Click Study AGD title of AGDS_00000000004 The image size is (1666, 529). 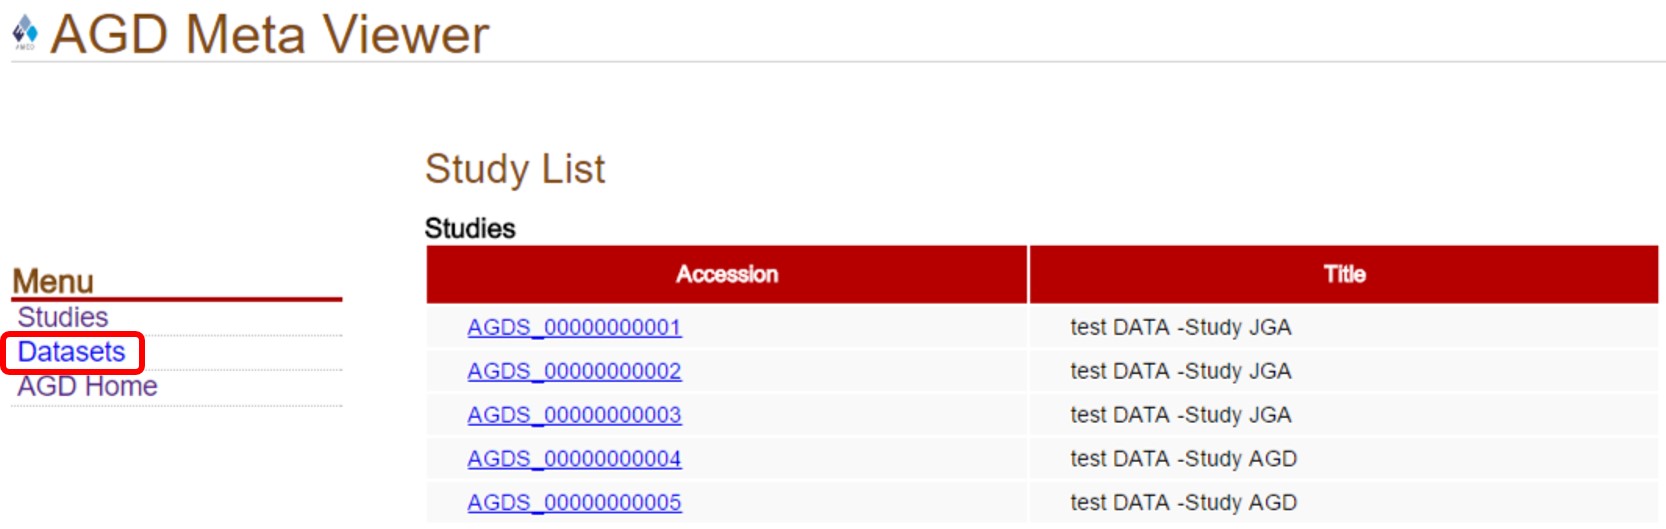tap(1183, 459)
